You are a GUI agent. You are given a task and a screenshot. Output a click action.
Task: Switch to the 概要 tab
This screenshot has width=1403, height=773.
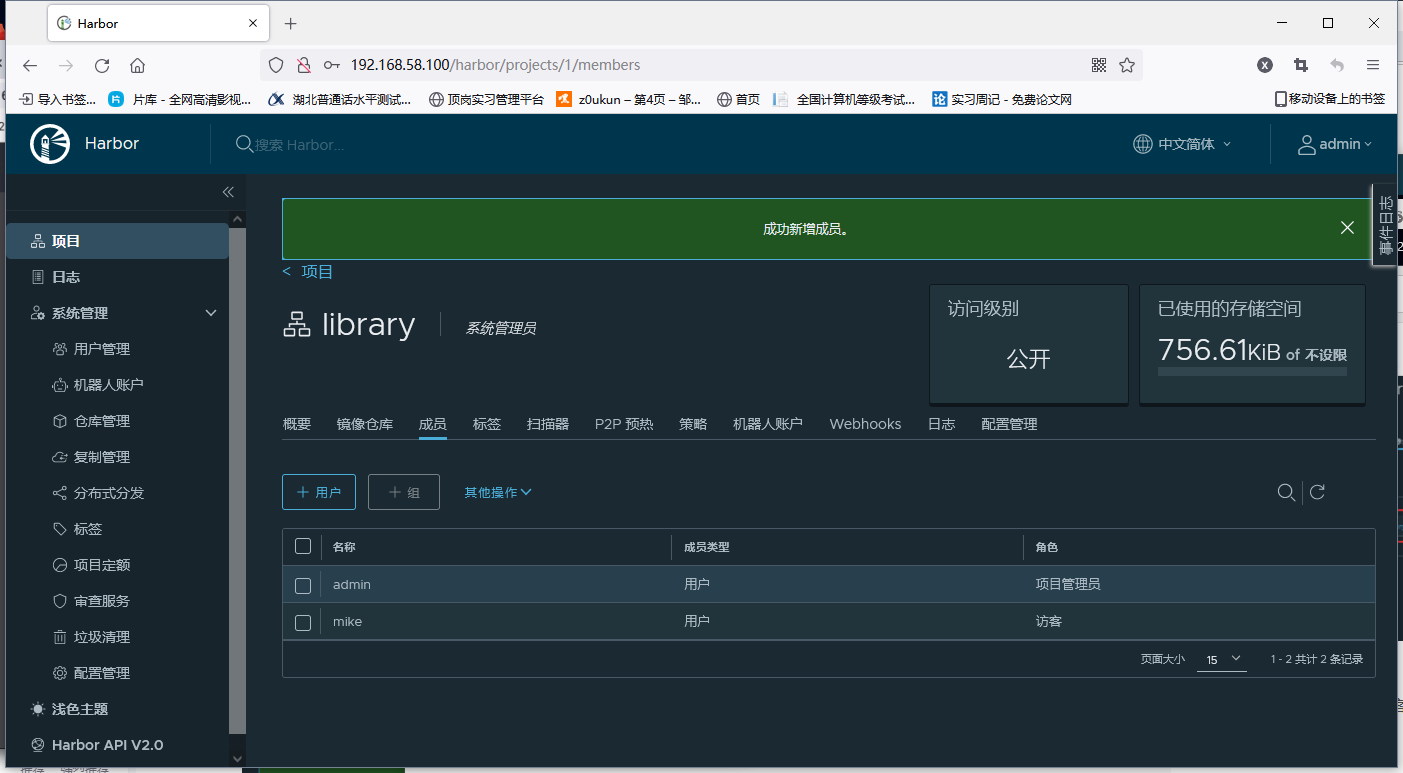297,424
